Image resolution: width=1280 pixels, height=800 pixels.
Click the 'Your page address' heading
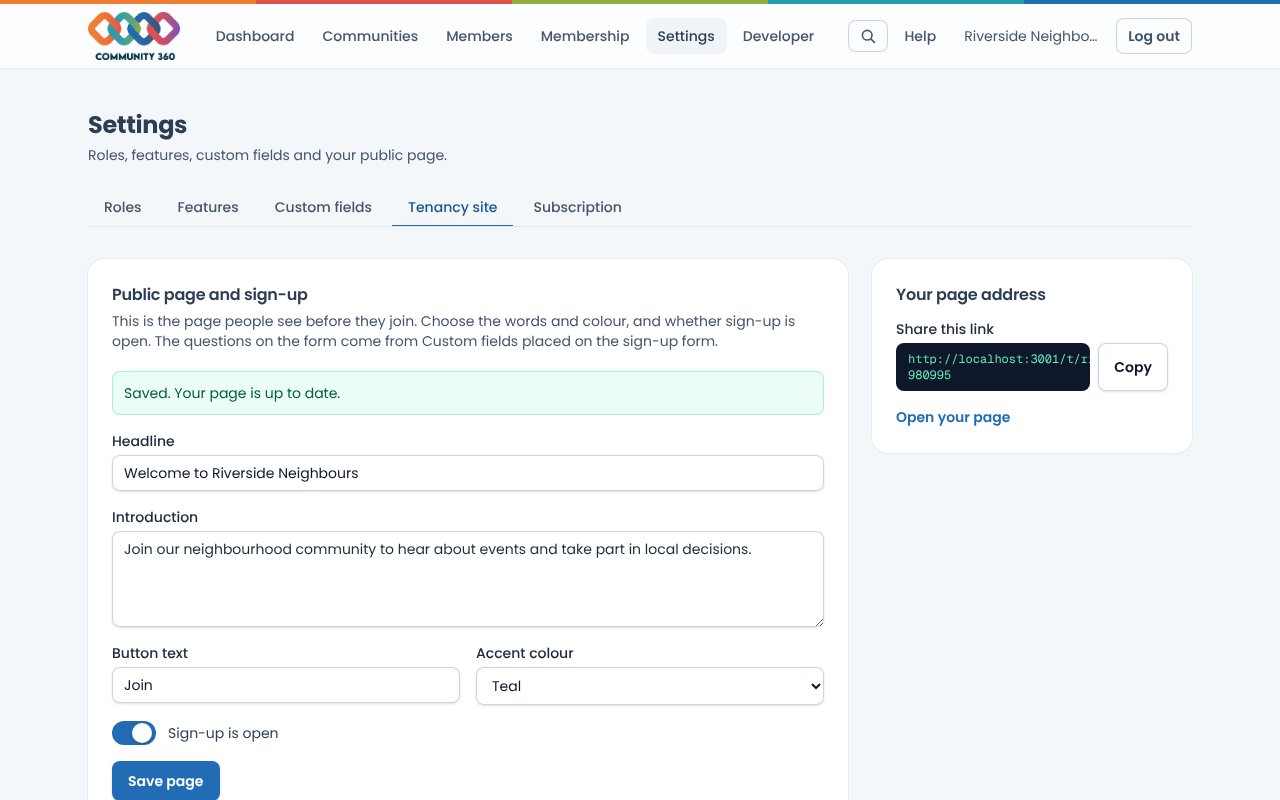click(971, 294)
